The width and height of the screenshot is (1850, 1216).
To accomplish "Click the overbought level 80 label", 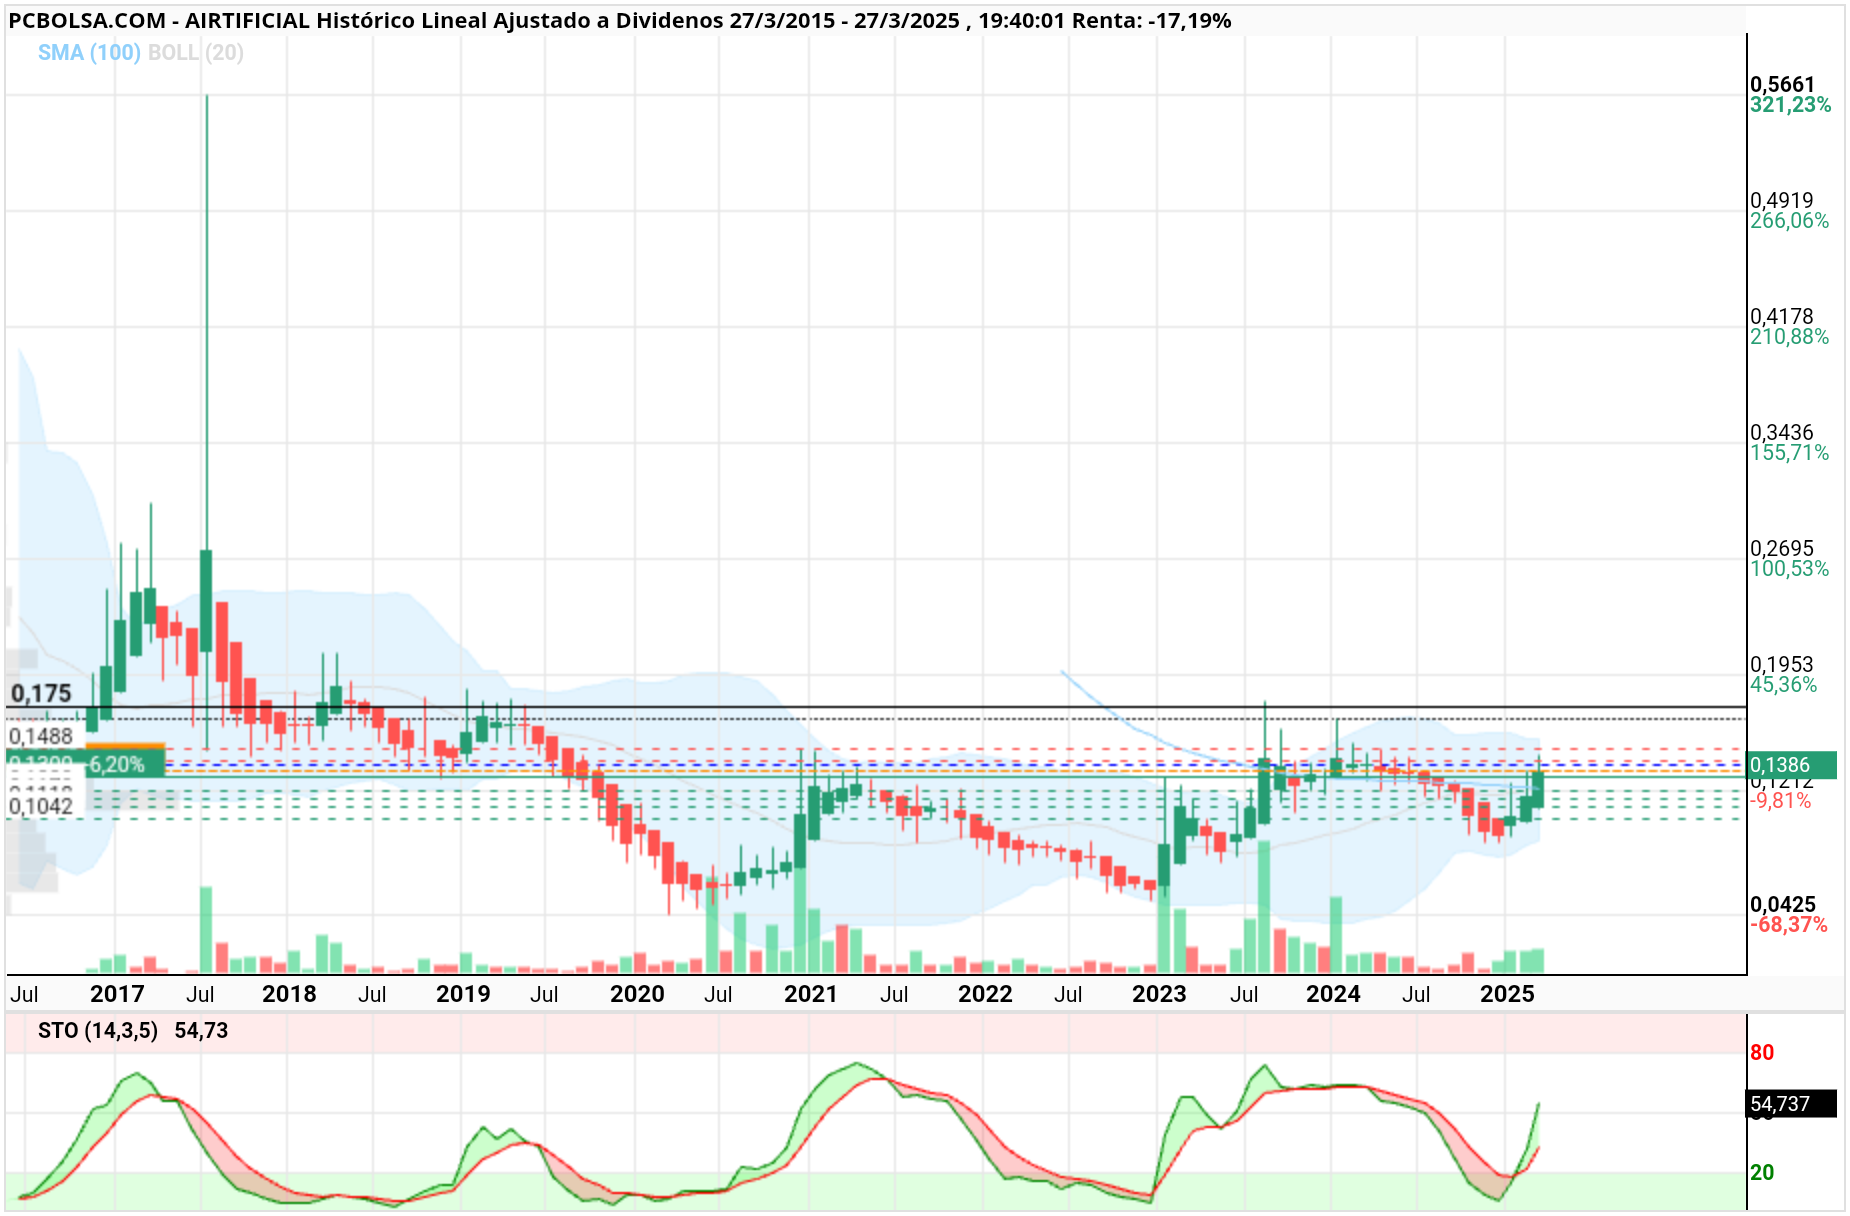I will coord(1762,1052).
